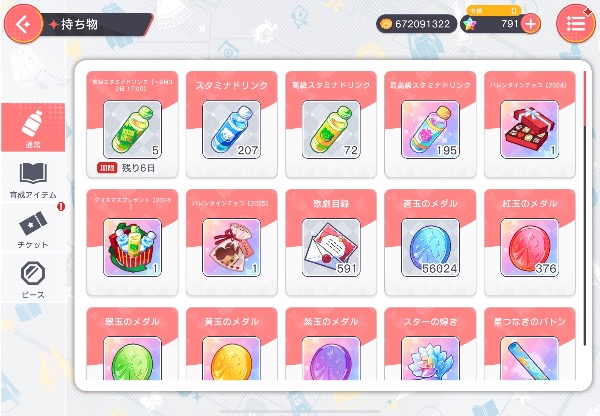Open the 2025 Valentine chocolate bag
This screenshot has height=416, width=600.
coord(232,243)
